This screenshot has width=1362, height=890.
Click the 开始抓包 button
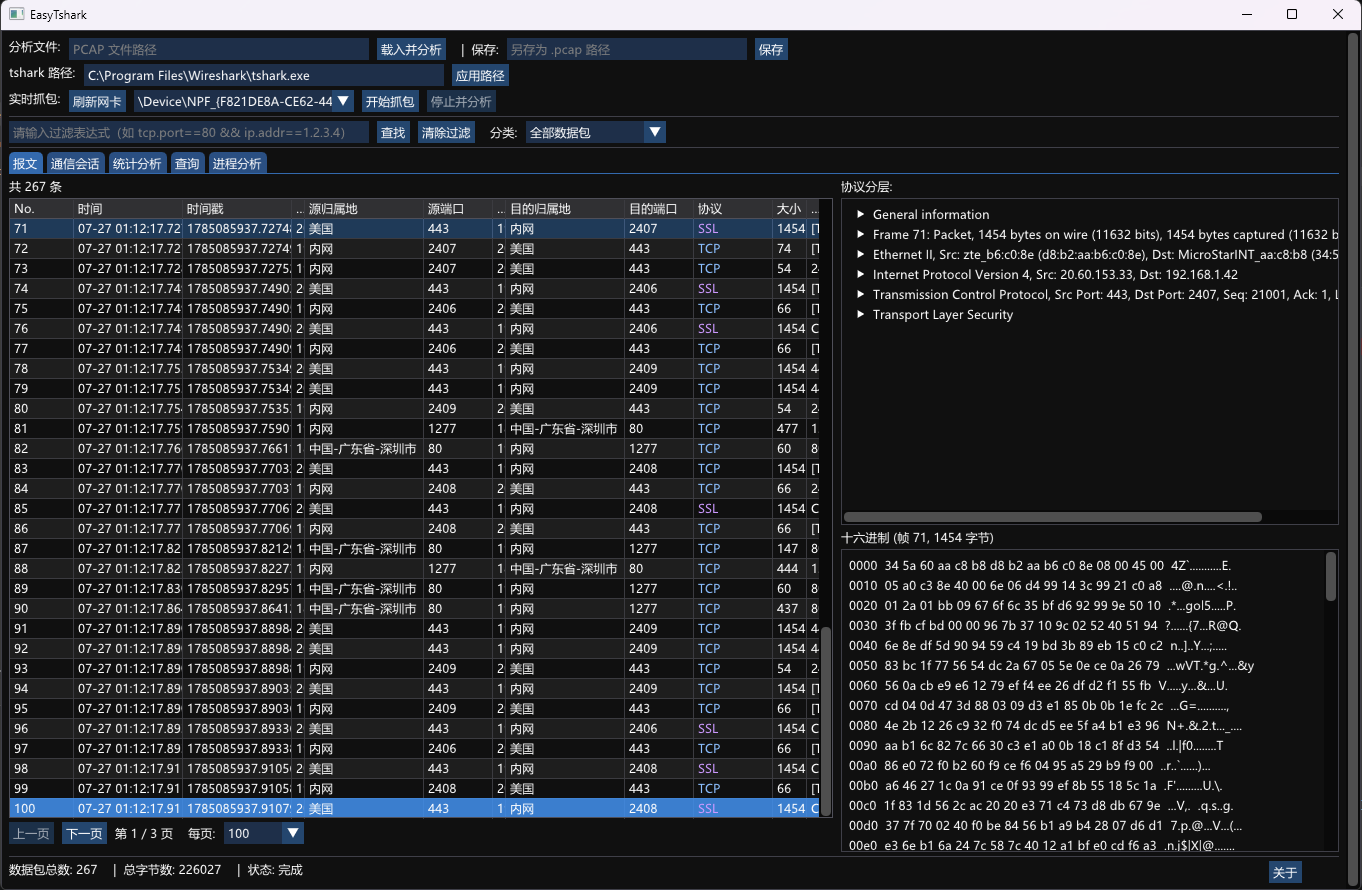pos(389,101)
